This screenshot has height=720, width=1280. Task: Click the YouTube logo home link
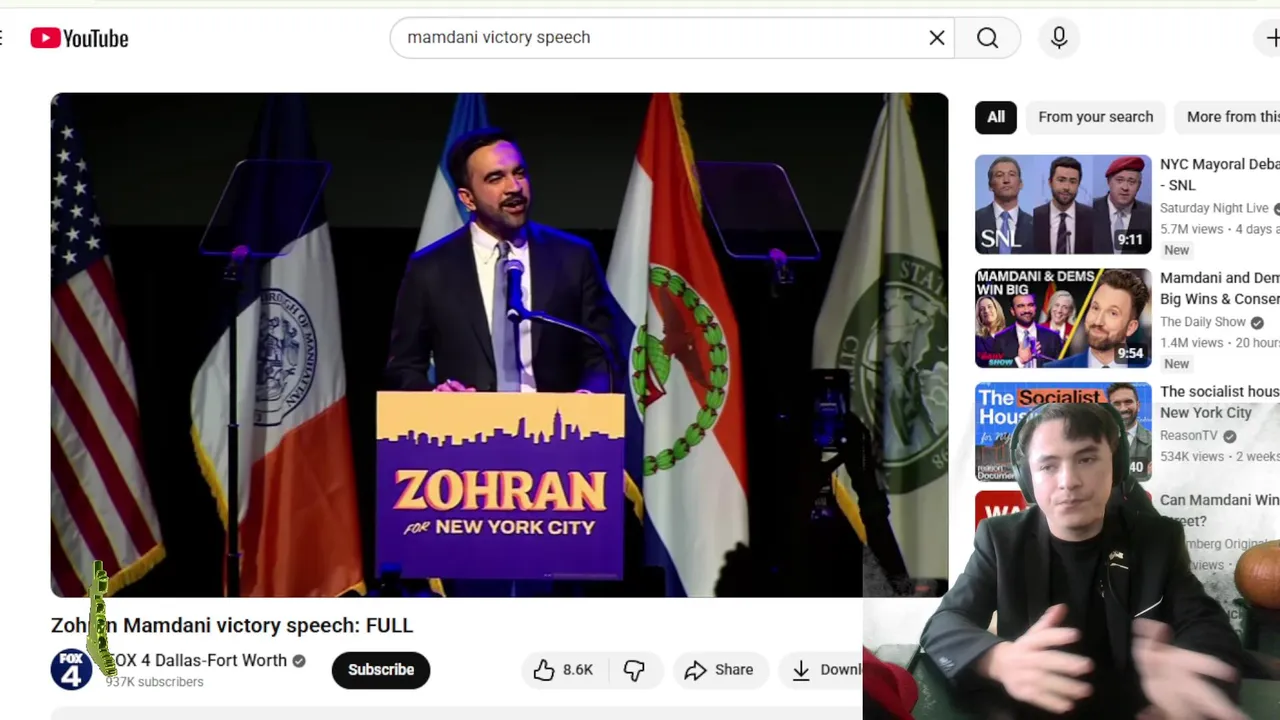point(80,38)
